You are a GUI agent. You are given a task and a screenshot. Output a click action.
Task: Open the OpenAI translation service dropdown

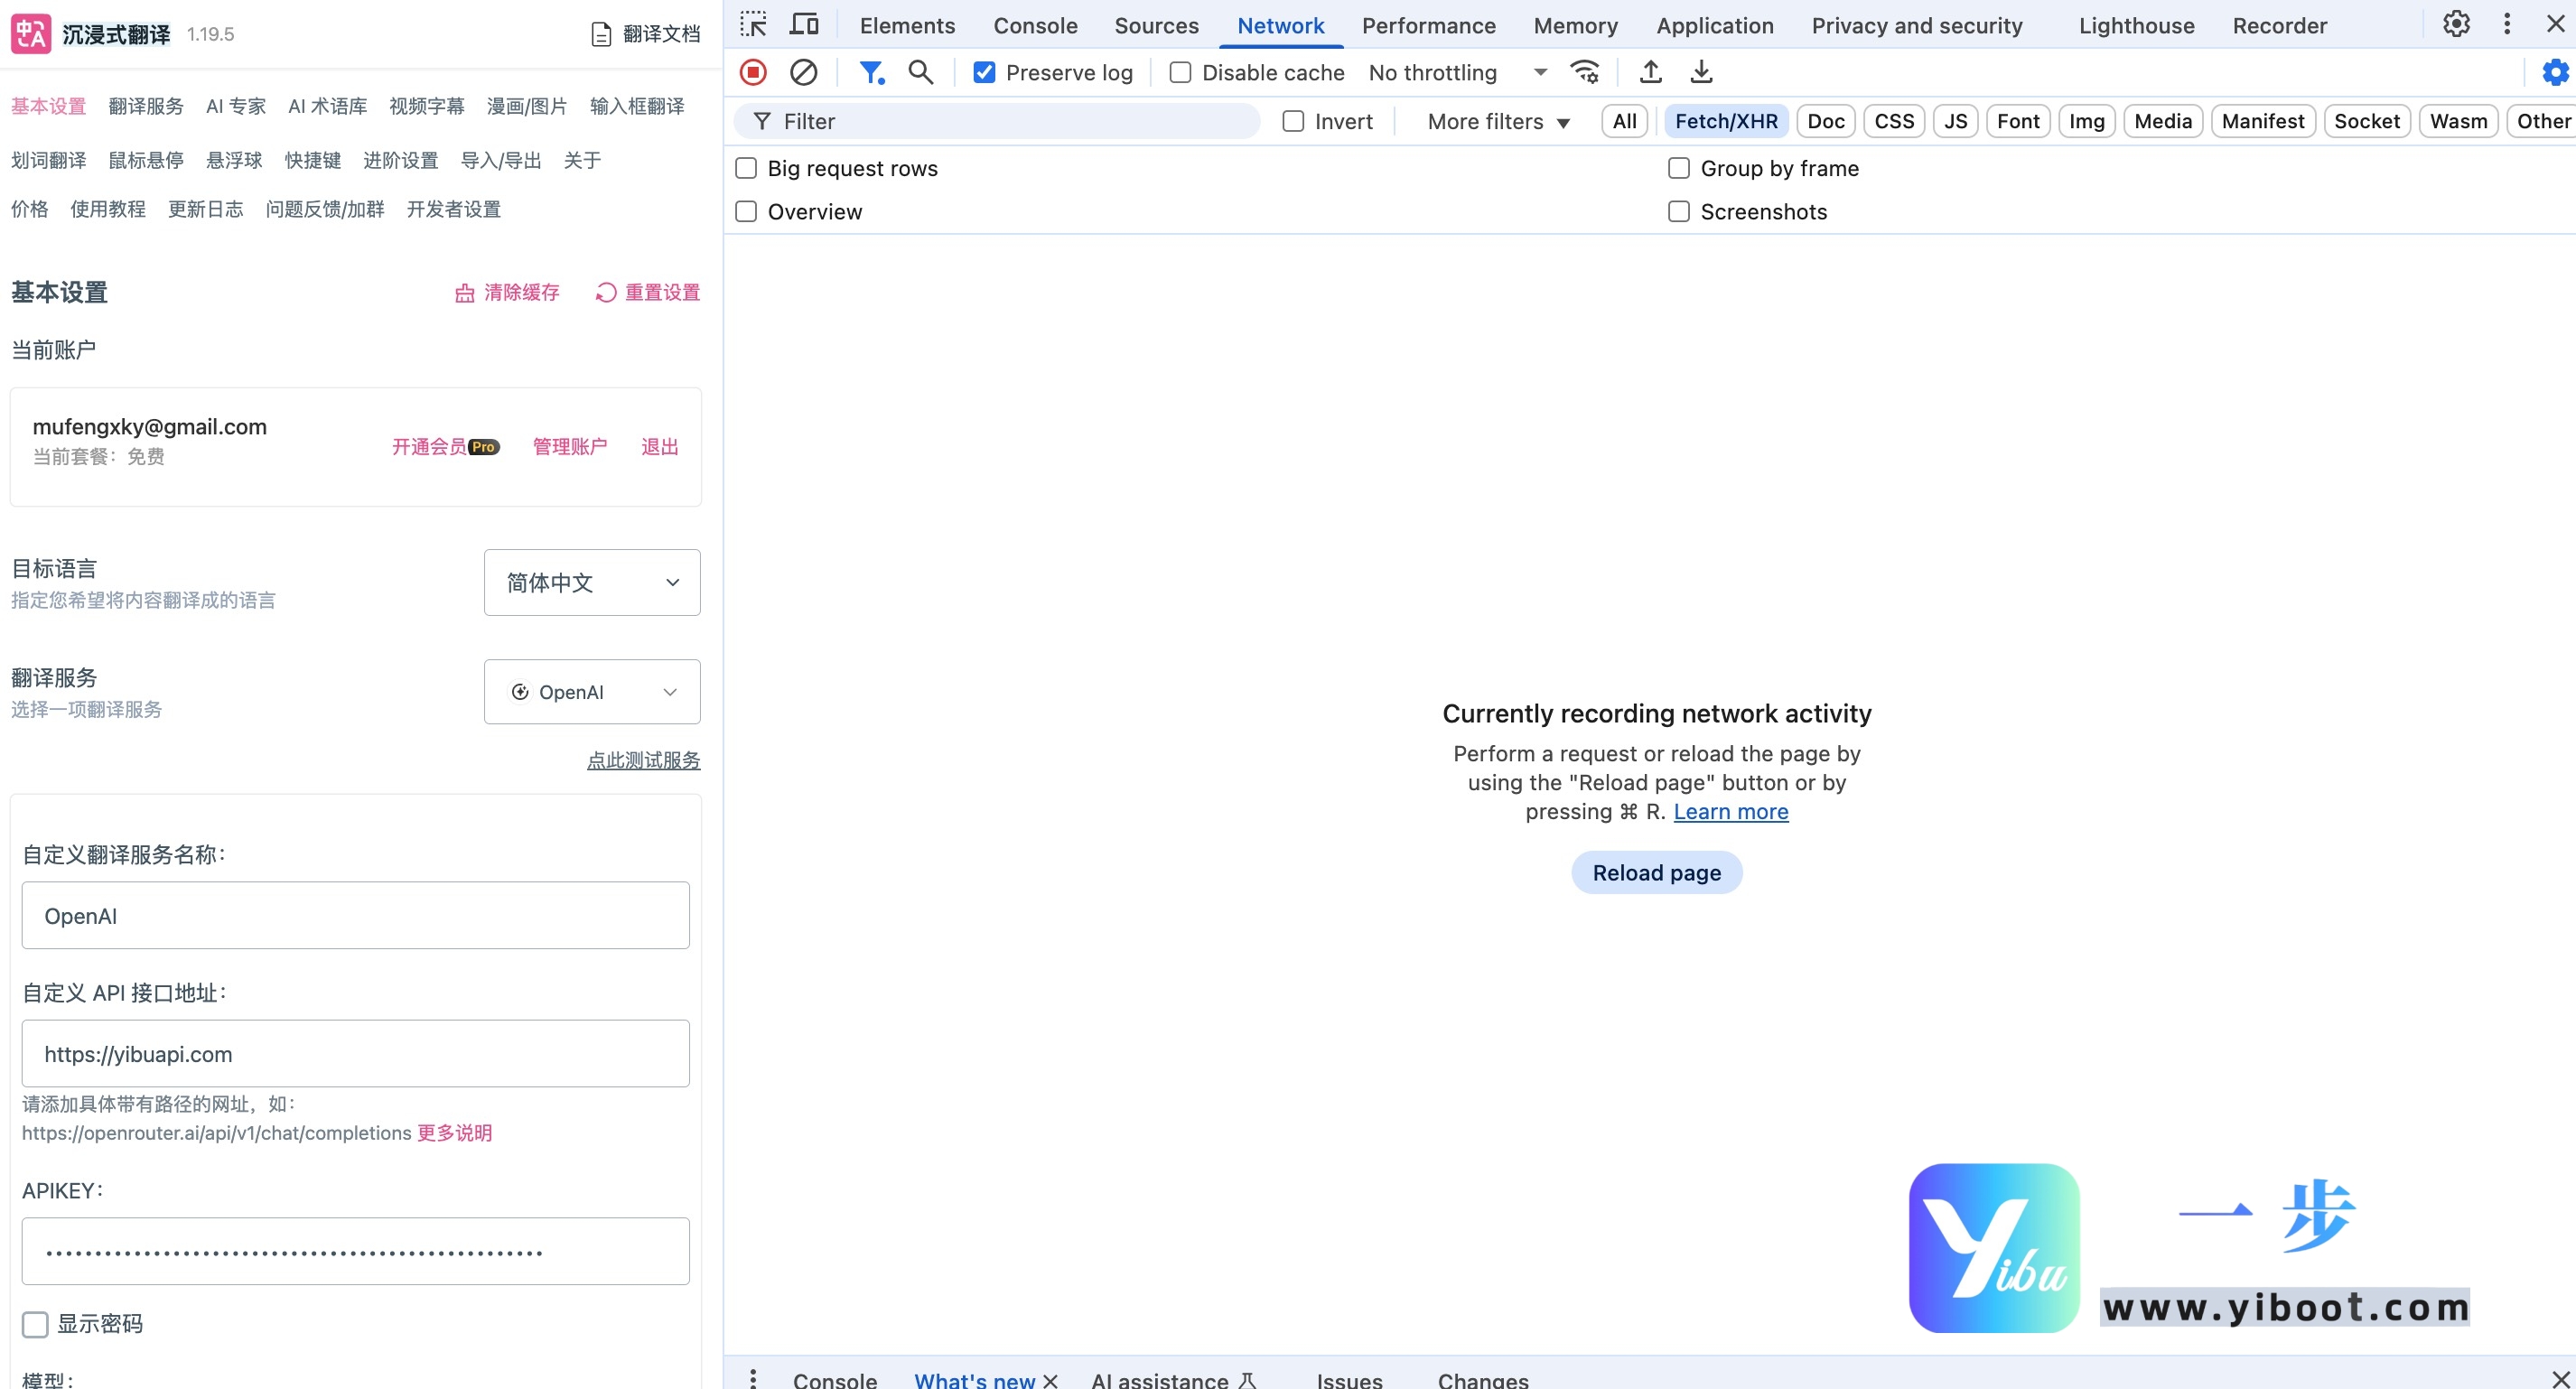click(x=592, y=692)
